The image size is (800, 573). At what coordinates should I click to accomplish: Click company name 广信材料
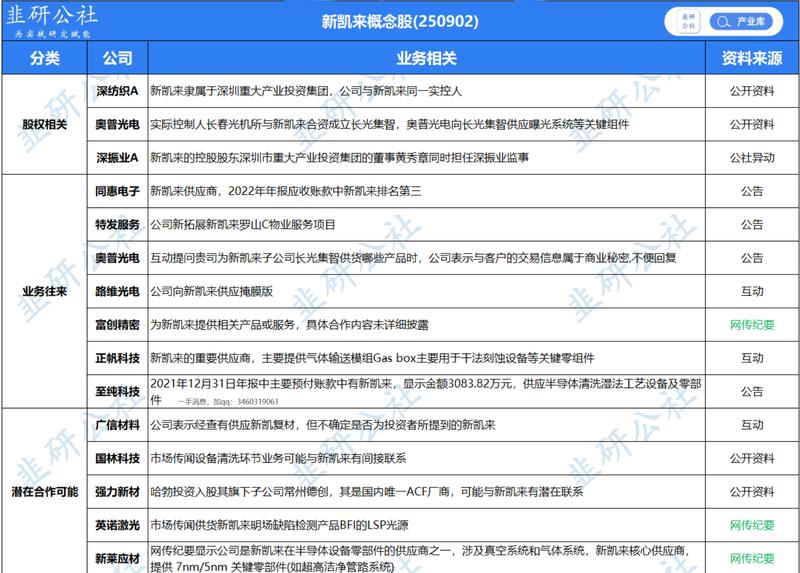pos(117,425)
